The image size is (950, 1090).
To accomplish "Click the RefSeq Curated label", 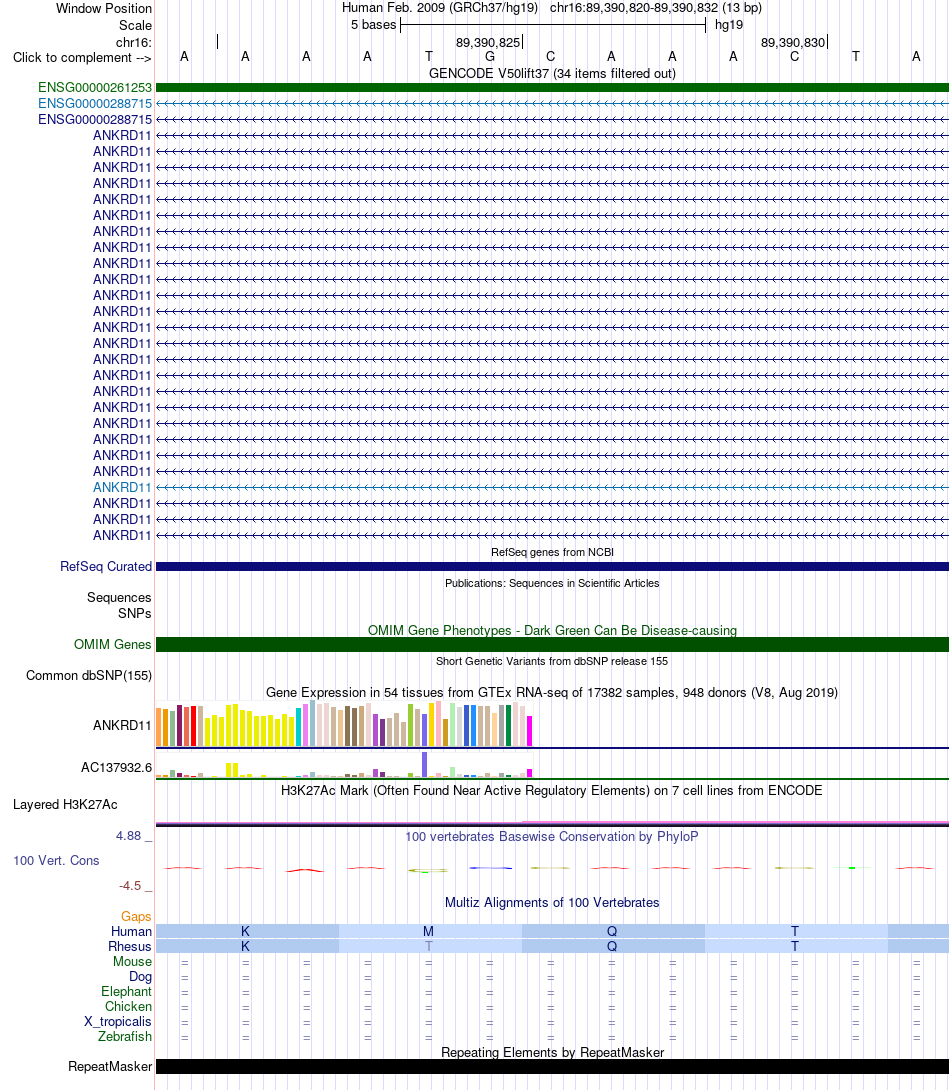I will coord(106,567).
